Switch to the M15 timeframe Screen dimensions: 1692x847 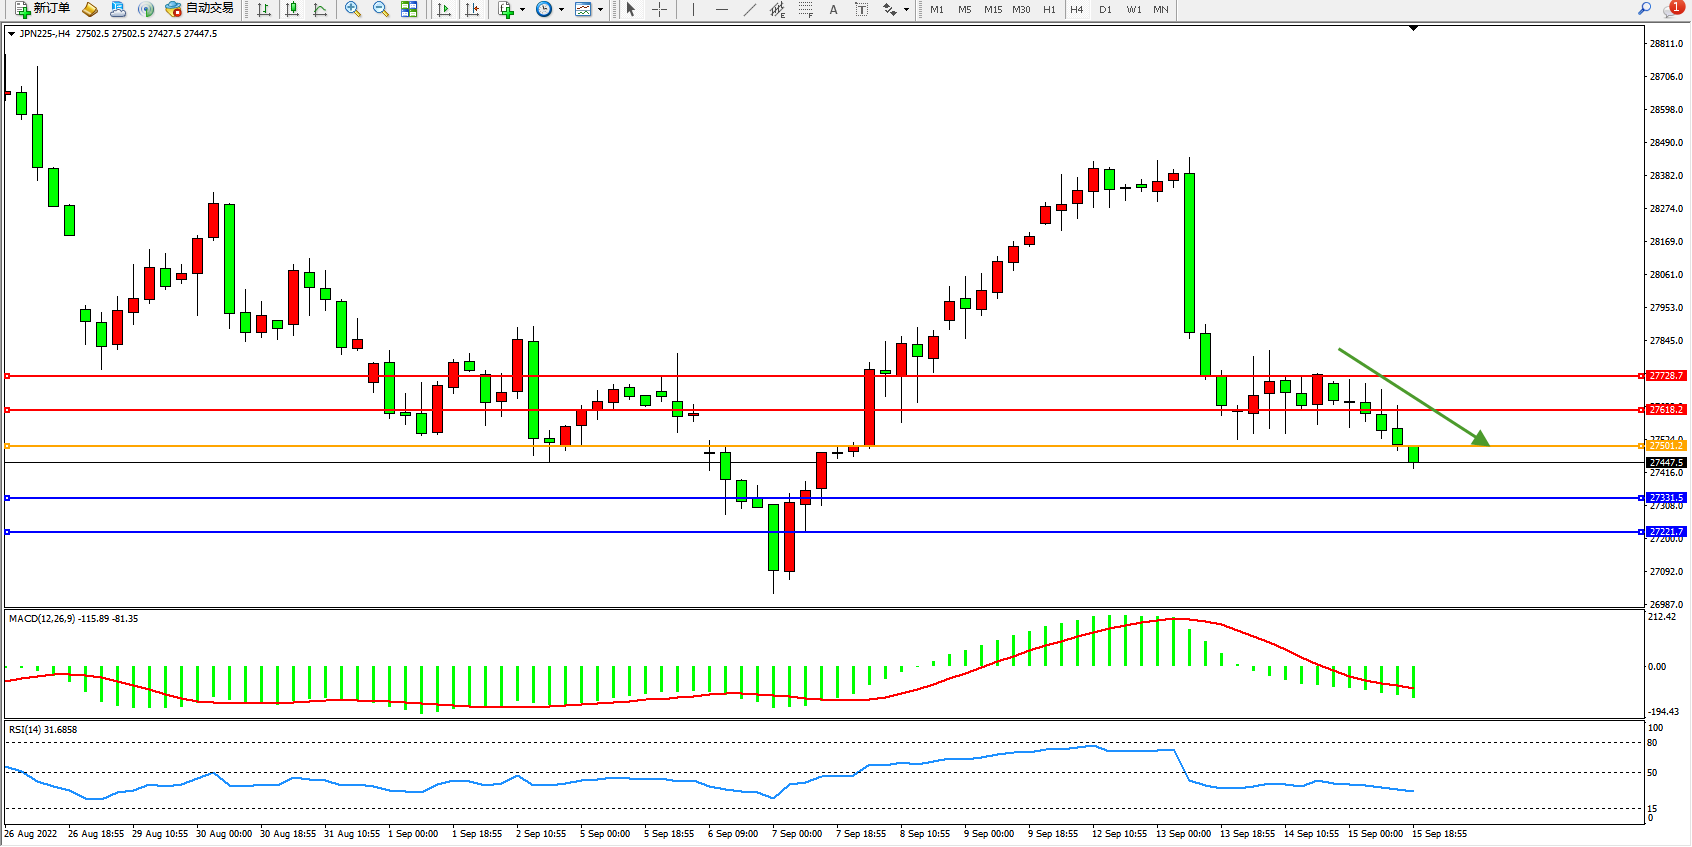pos(992,9)
